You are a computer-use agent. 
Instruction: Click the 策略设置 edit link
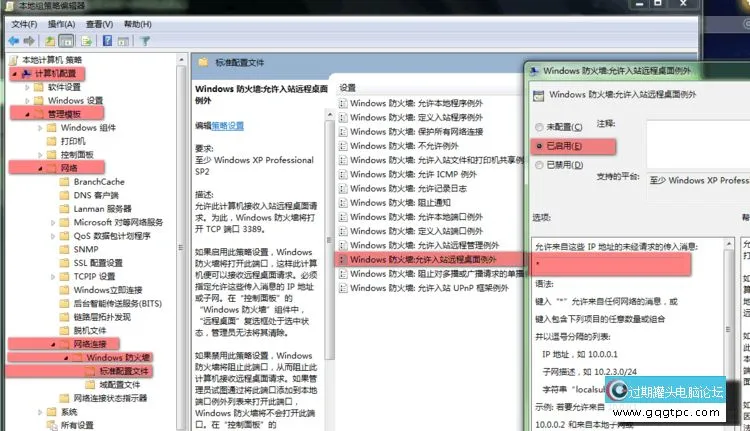[x=227, y=125]
